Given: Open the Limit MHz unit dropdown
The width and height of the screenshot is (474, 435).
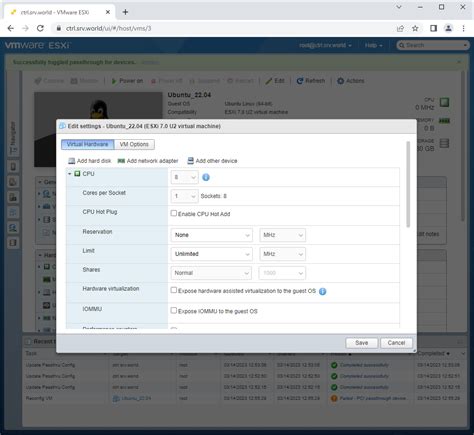Looking at the screenshot, I should [x=283, y=254].
